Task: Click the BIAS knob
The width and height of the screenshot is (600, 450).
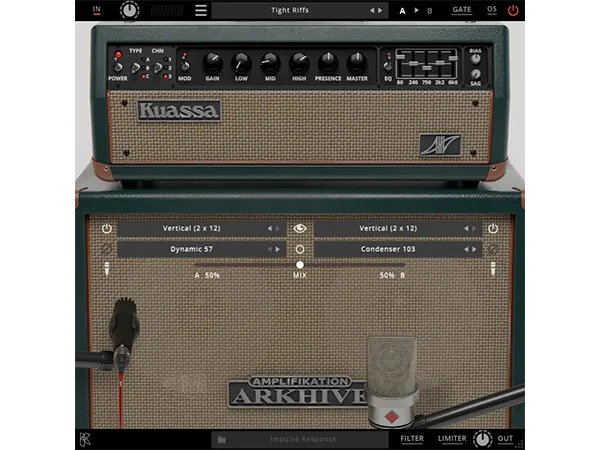Action: (475, 59)
